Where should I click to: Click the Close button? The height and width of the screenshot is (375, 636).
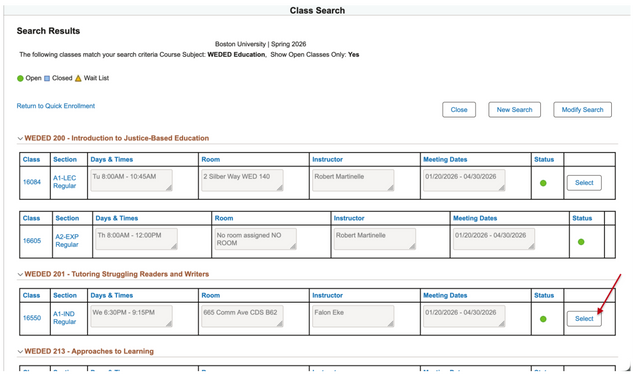459,109
